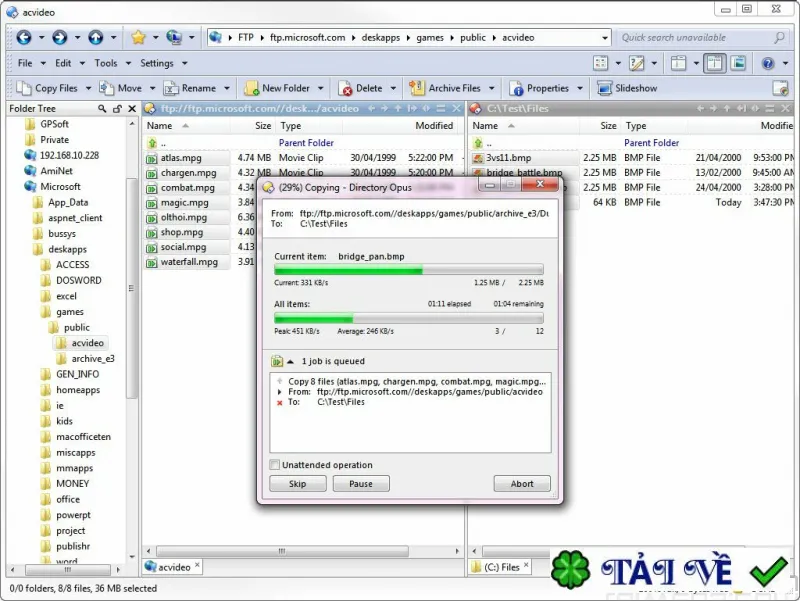Viewport: 800px width, 601px height.
Task: Pause the copy operation
Action: 361,484
